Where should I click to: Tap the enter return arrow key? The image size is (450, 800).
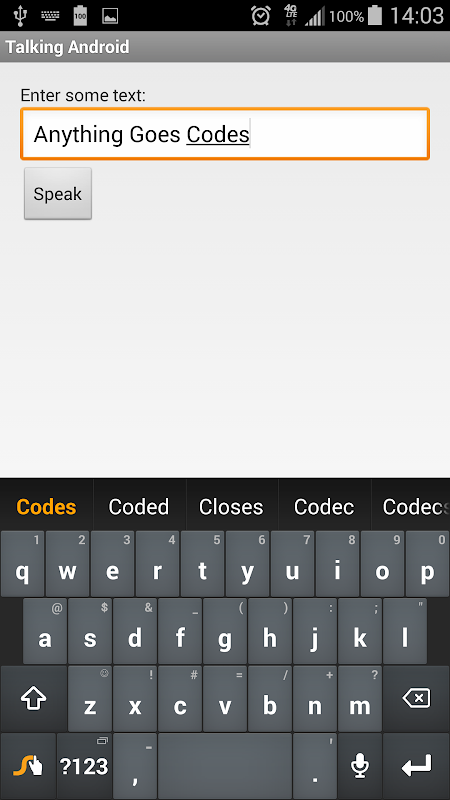416,766
